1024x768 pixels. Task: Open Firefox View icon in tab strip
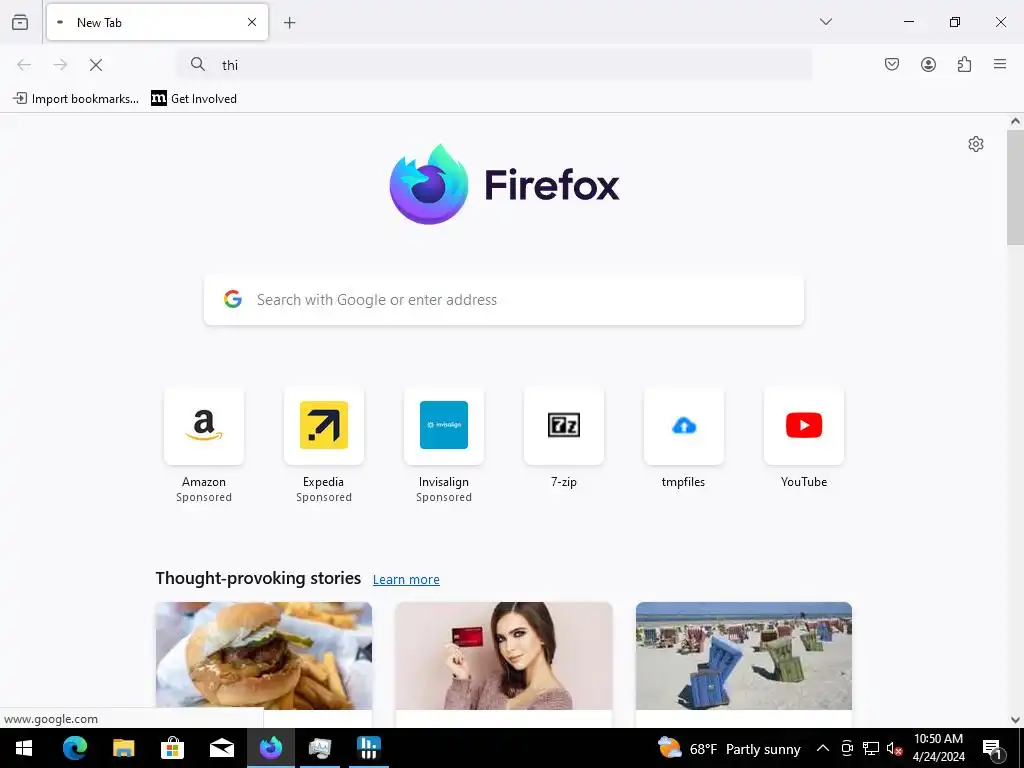tap(20, 22)
